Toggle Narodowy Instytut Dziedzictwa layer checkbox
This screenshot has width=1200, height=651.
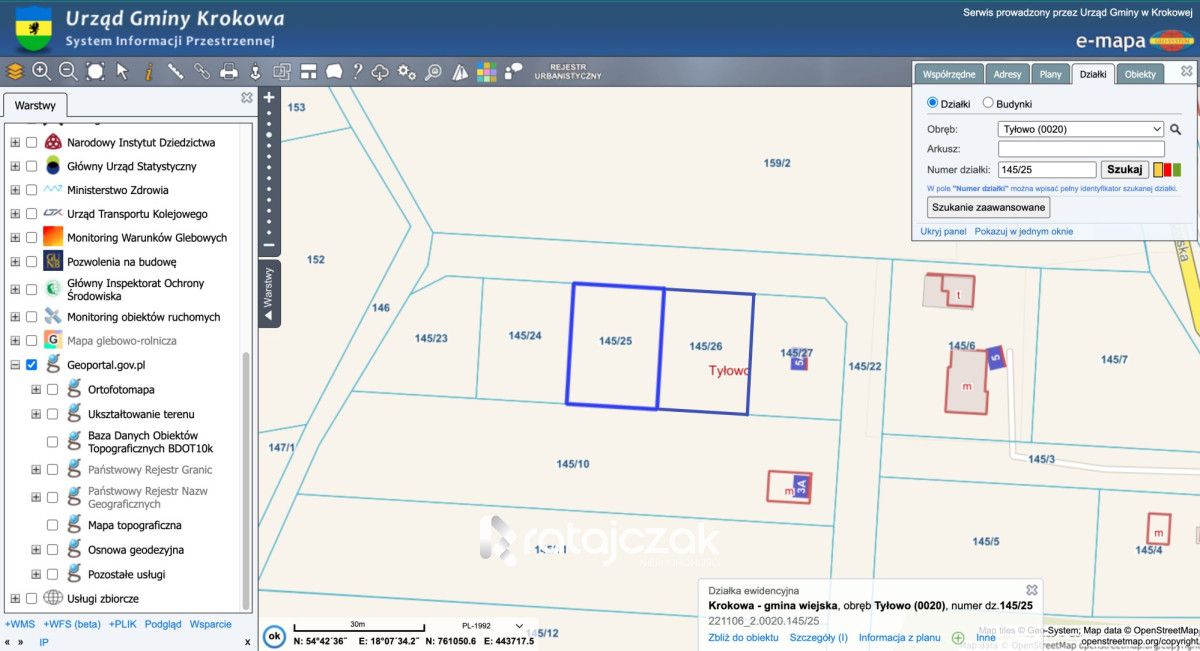[x=32, y=143]
